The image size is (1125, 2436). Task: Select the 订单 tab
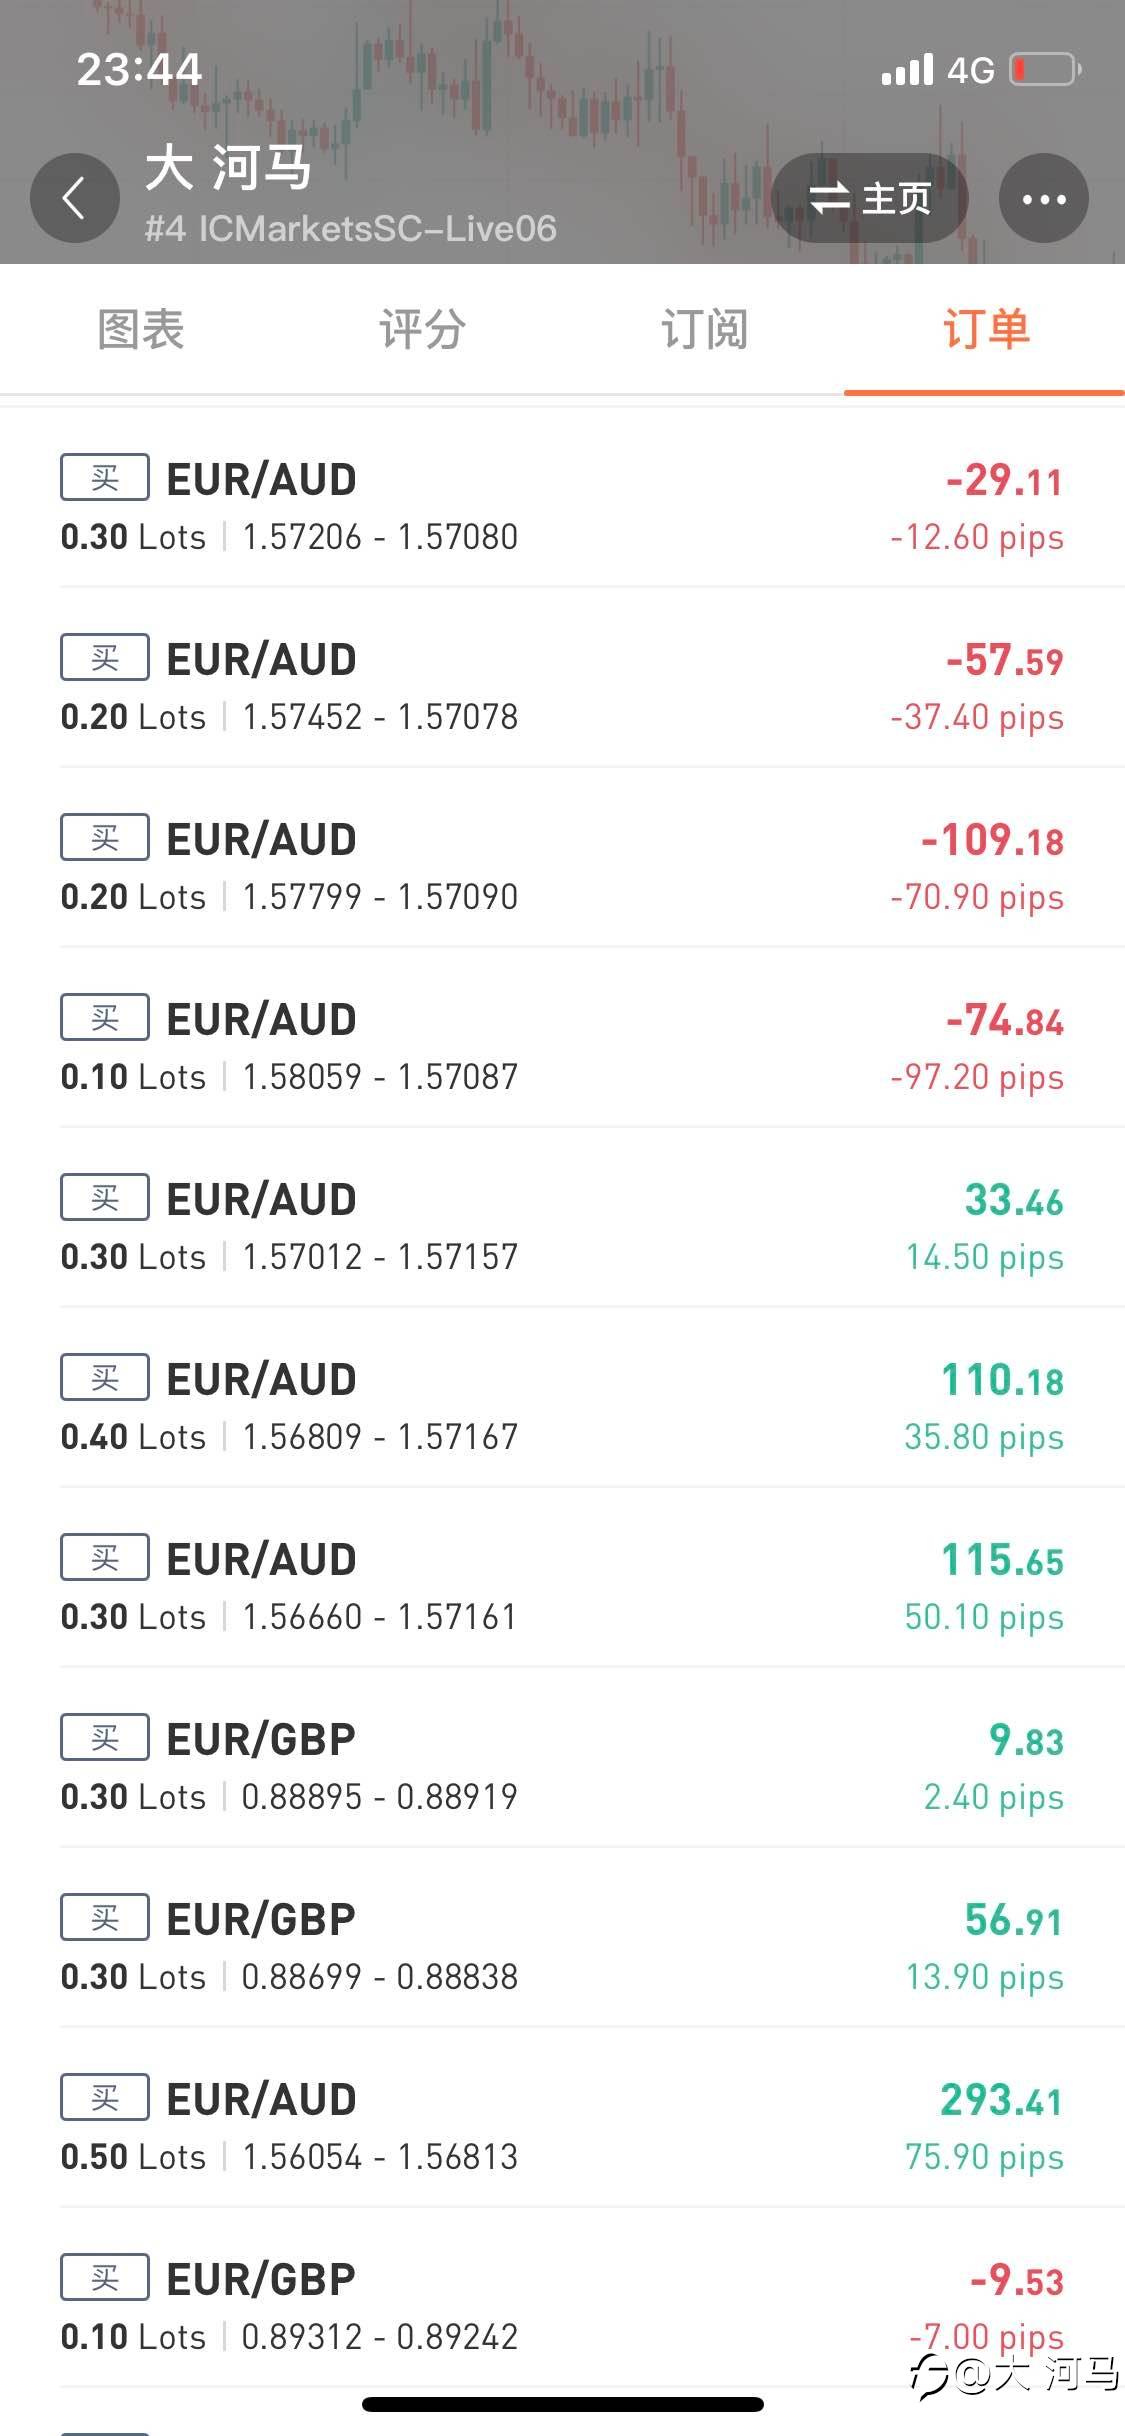click(x=985, y=330)
